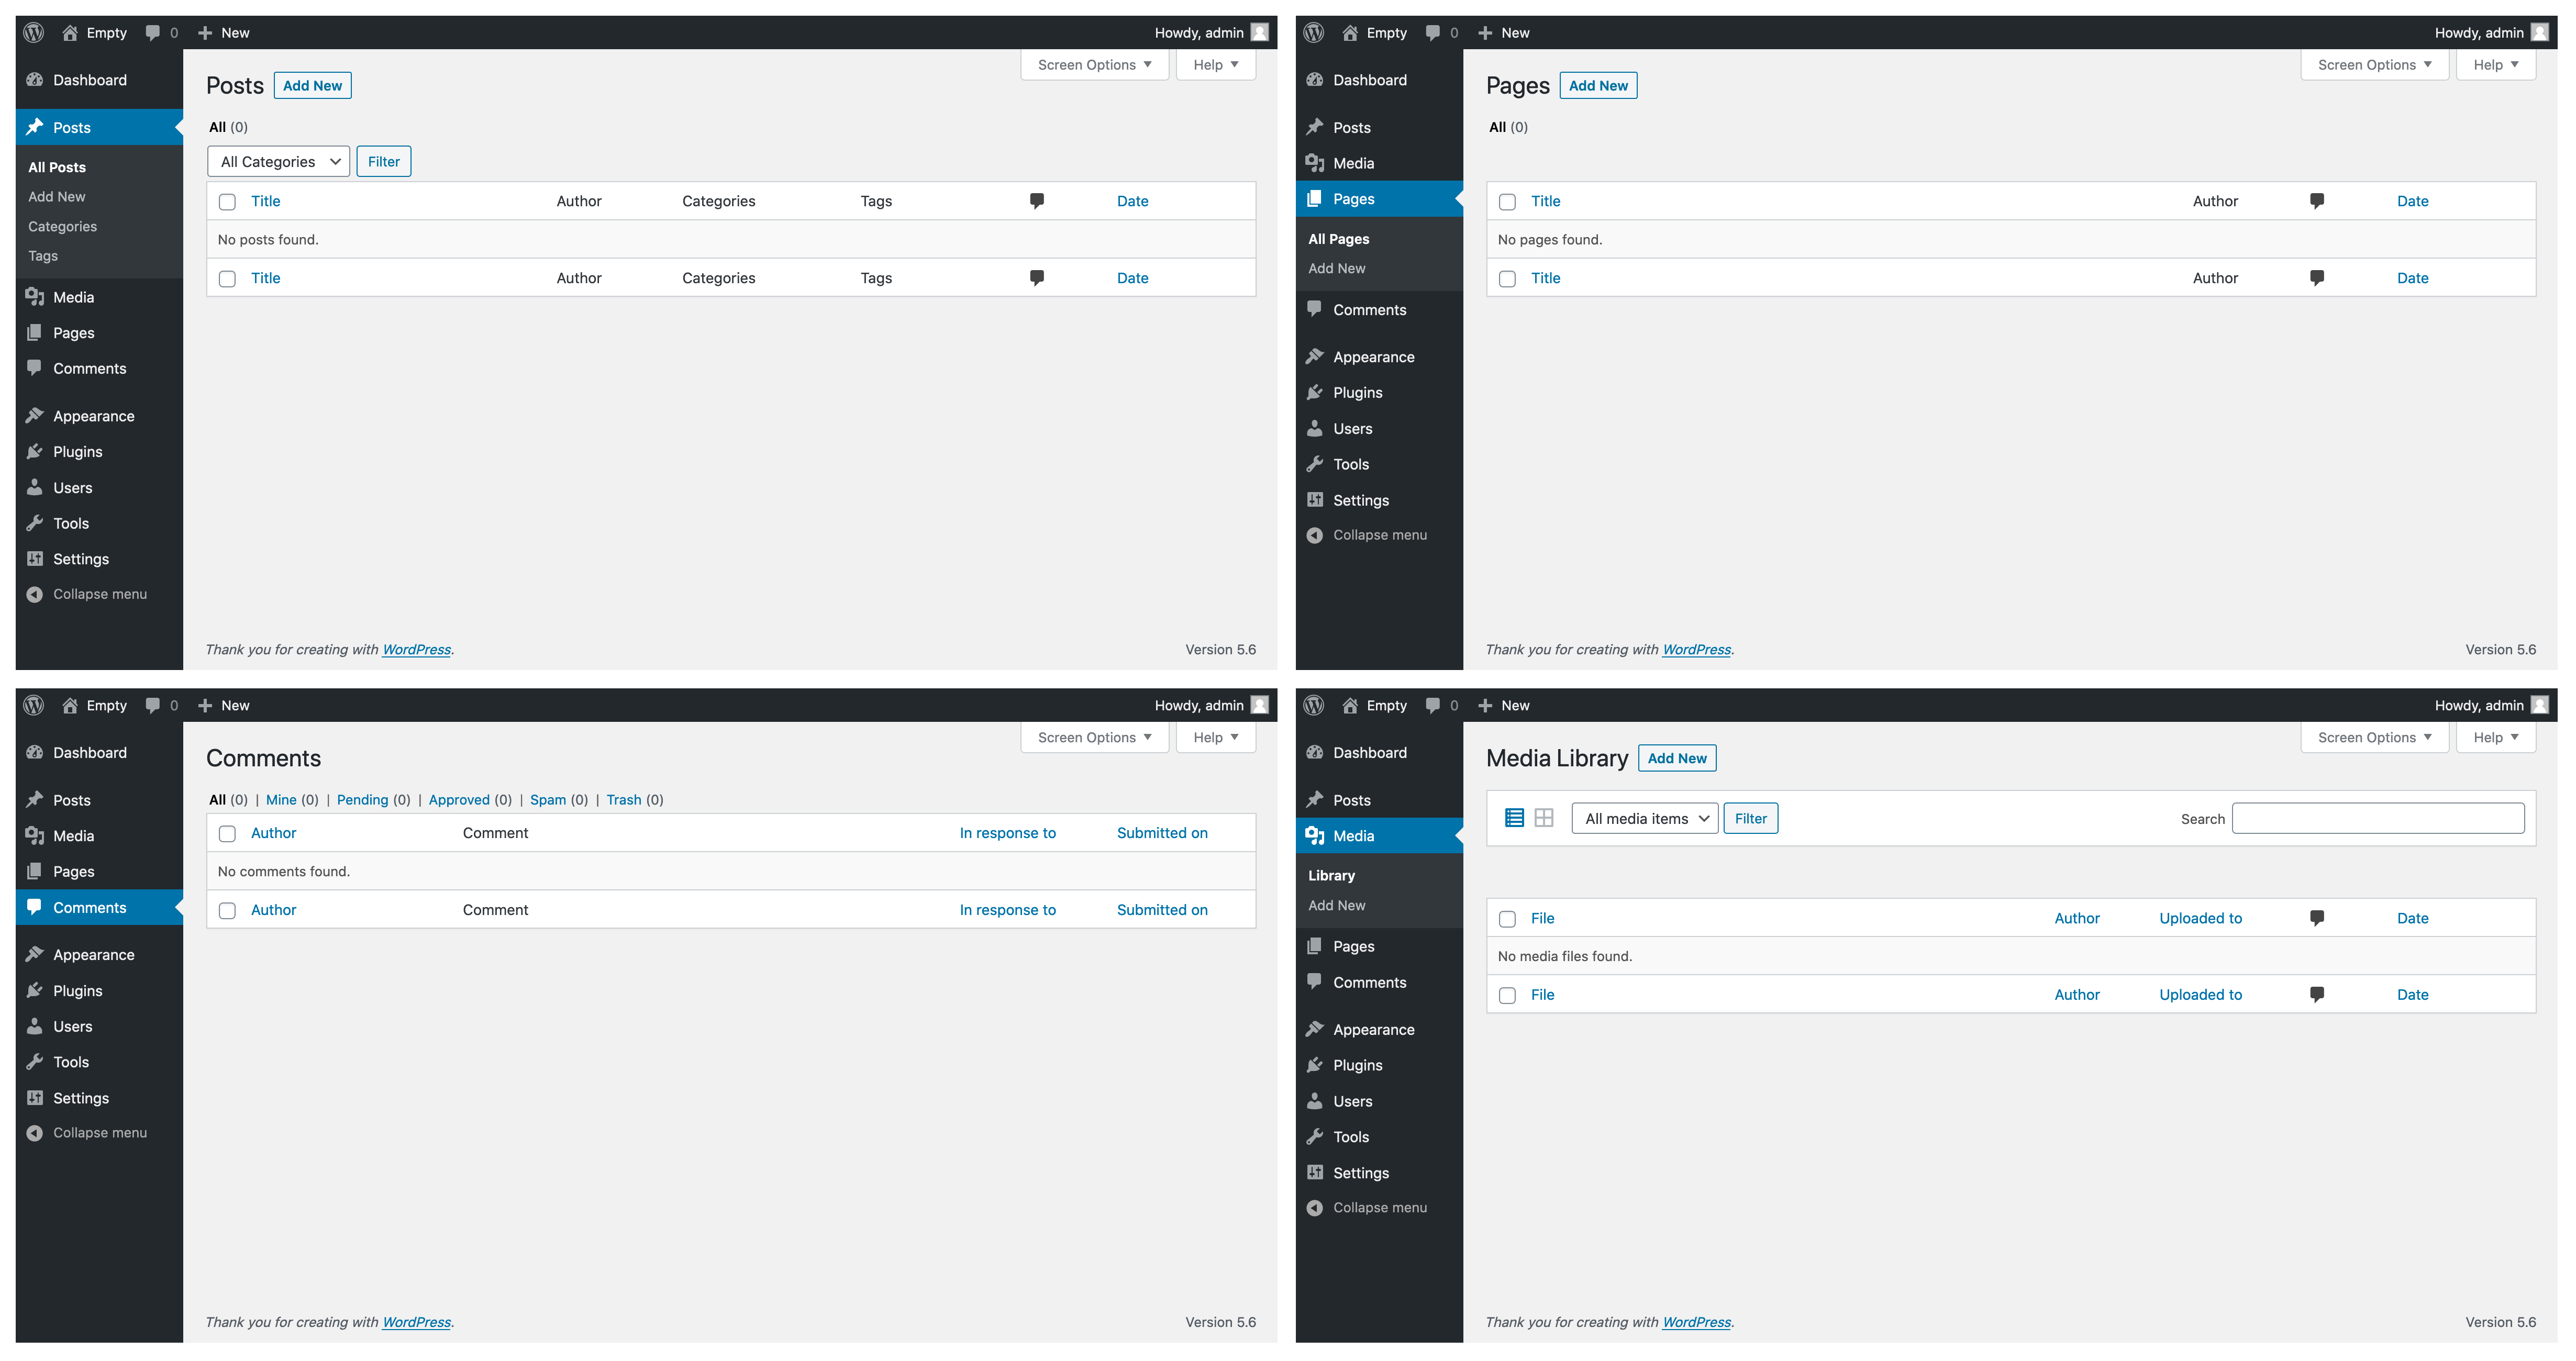Open WordPress link in the Posts screen footer
The image size is (2576, 1361).
[x=416, y=650]
